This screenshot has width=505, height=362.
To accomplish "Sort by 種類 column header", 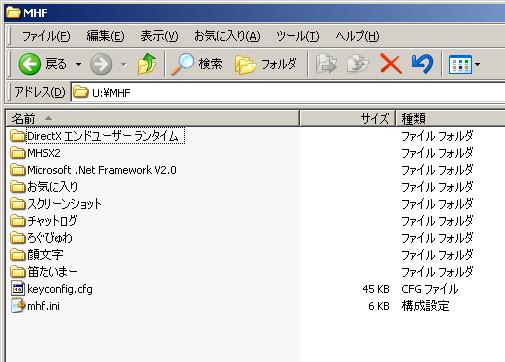I will (x=450, y=118).
